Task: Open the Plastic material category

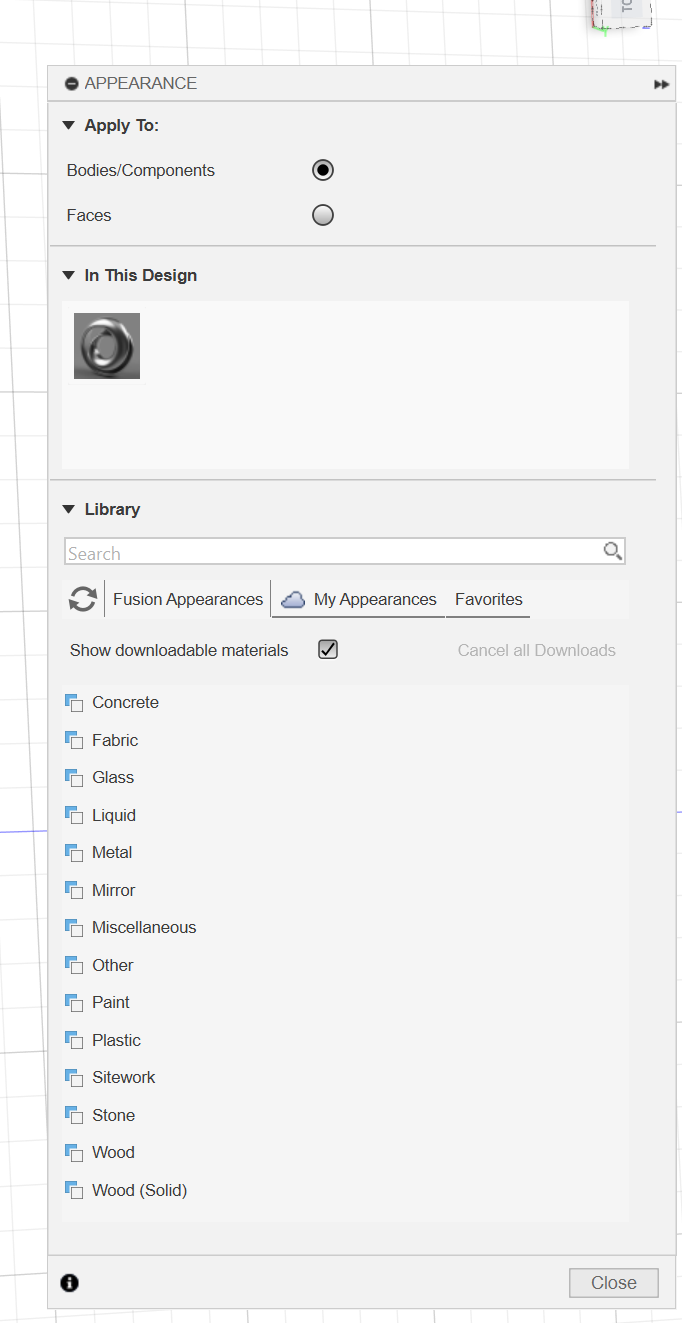Action: pos(116,1040)
